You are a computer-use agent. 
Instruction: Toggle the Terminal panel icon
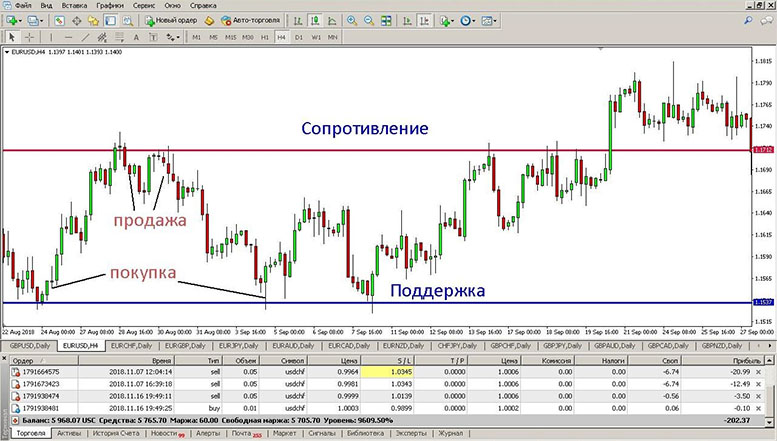coord(111,21)
